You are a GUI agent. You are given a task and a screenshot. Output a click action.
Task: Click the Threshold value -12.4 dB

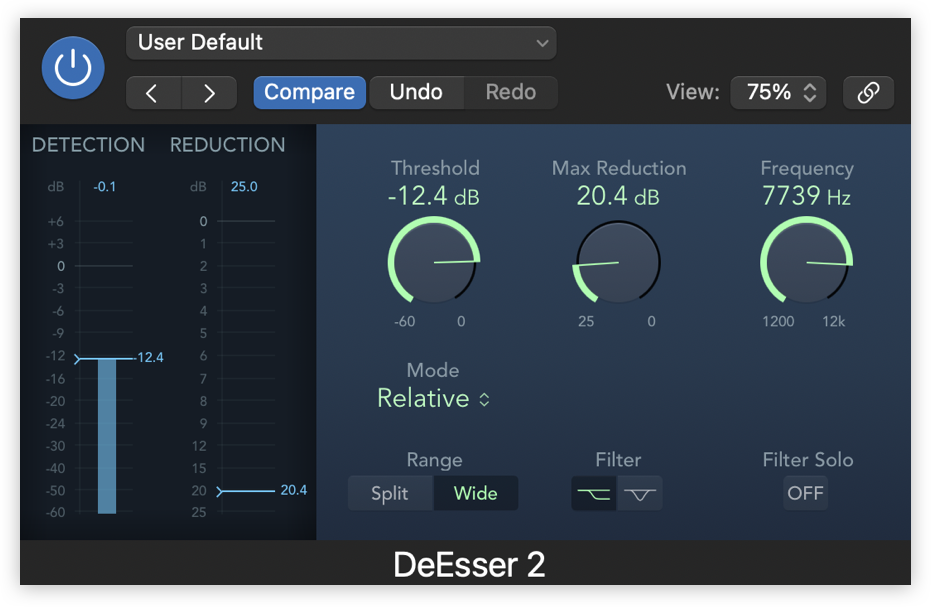tap(433, 196)
